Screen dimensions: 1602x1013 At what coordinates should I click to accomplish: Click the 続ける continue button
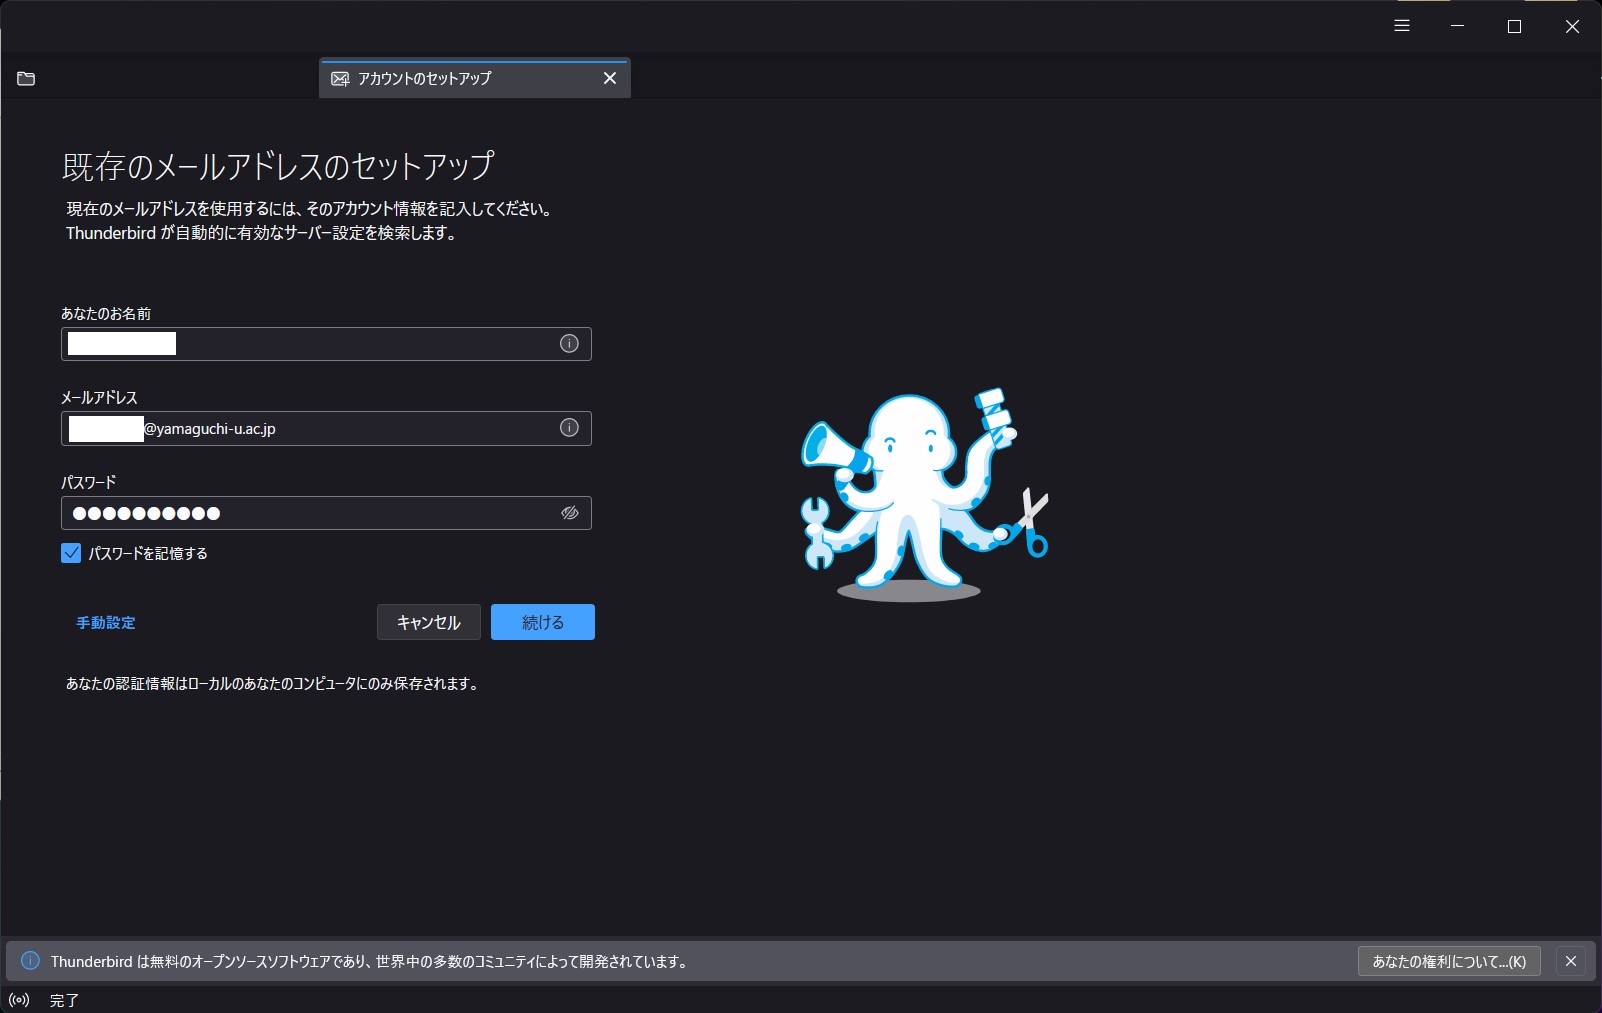[543, 622]
